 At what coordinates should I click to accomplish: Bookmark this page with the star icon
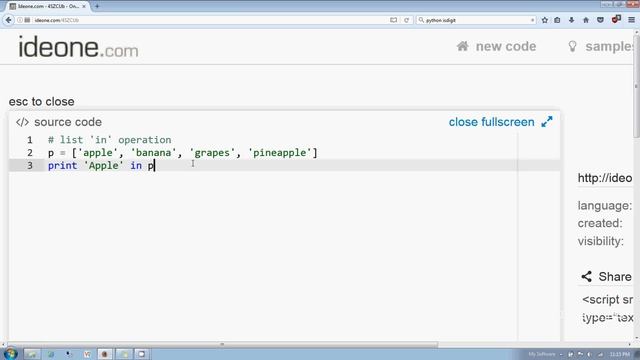(544, 20)
